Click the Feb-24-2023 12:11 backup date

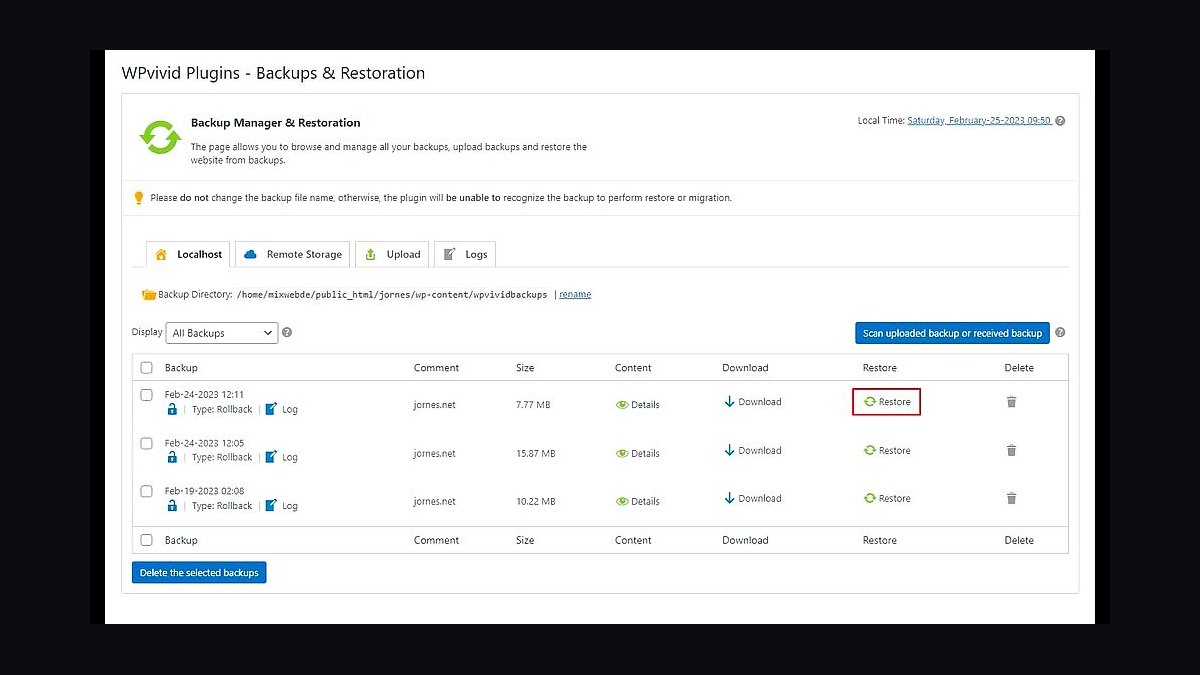(204, 395)
